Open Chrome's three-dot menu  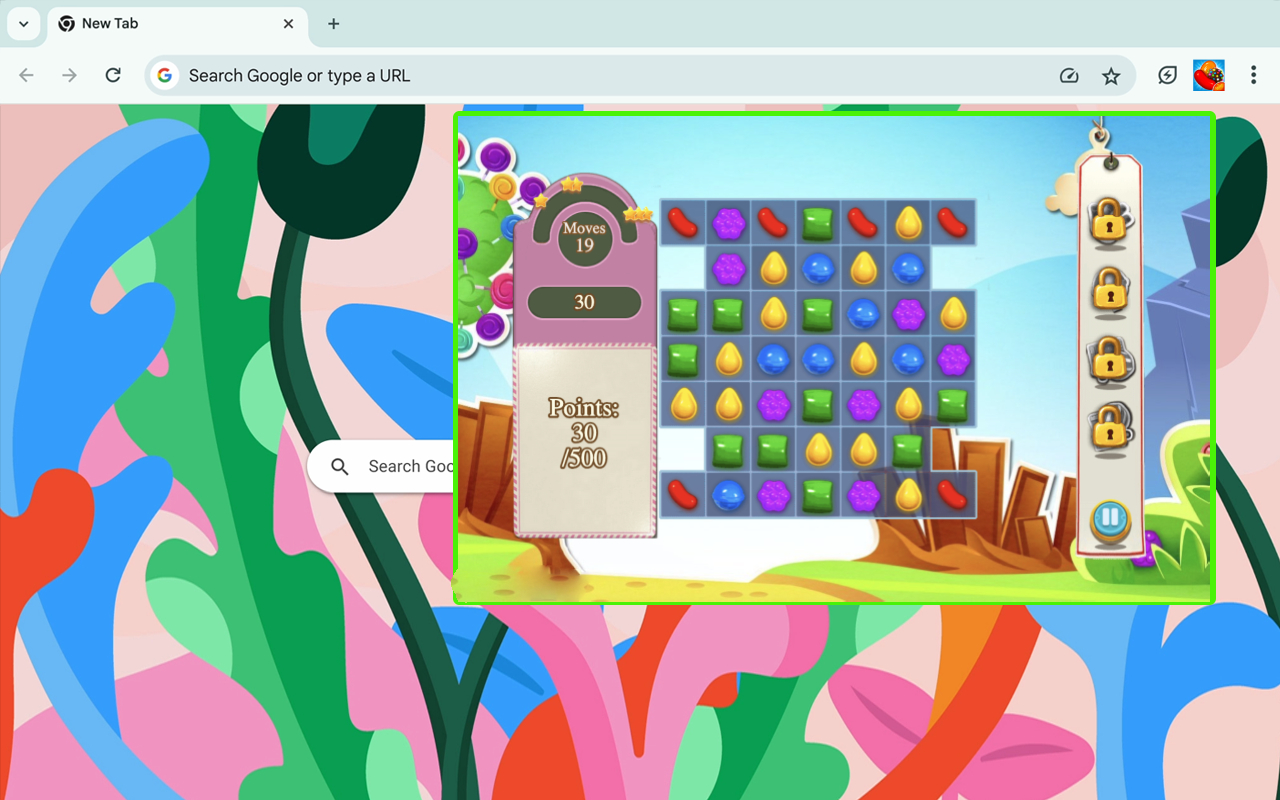pyautogui.click(x=1253, y=75)
